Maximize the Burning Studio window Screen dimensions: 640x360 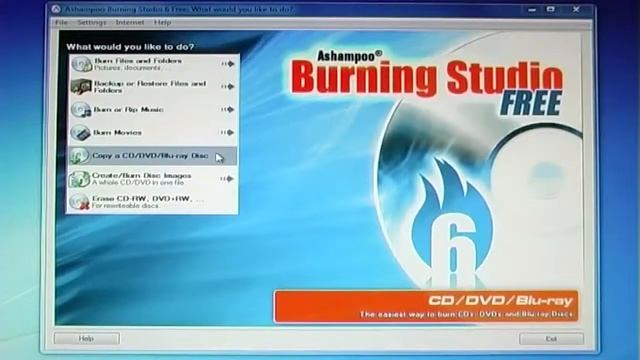click(x=551, y=9)
